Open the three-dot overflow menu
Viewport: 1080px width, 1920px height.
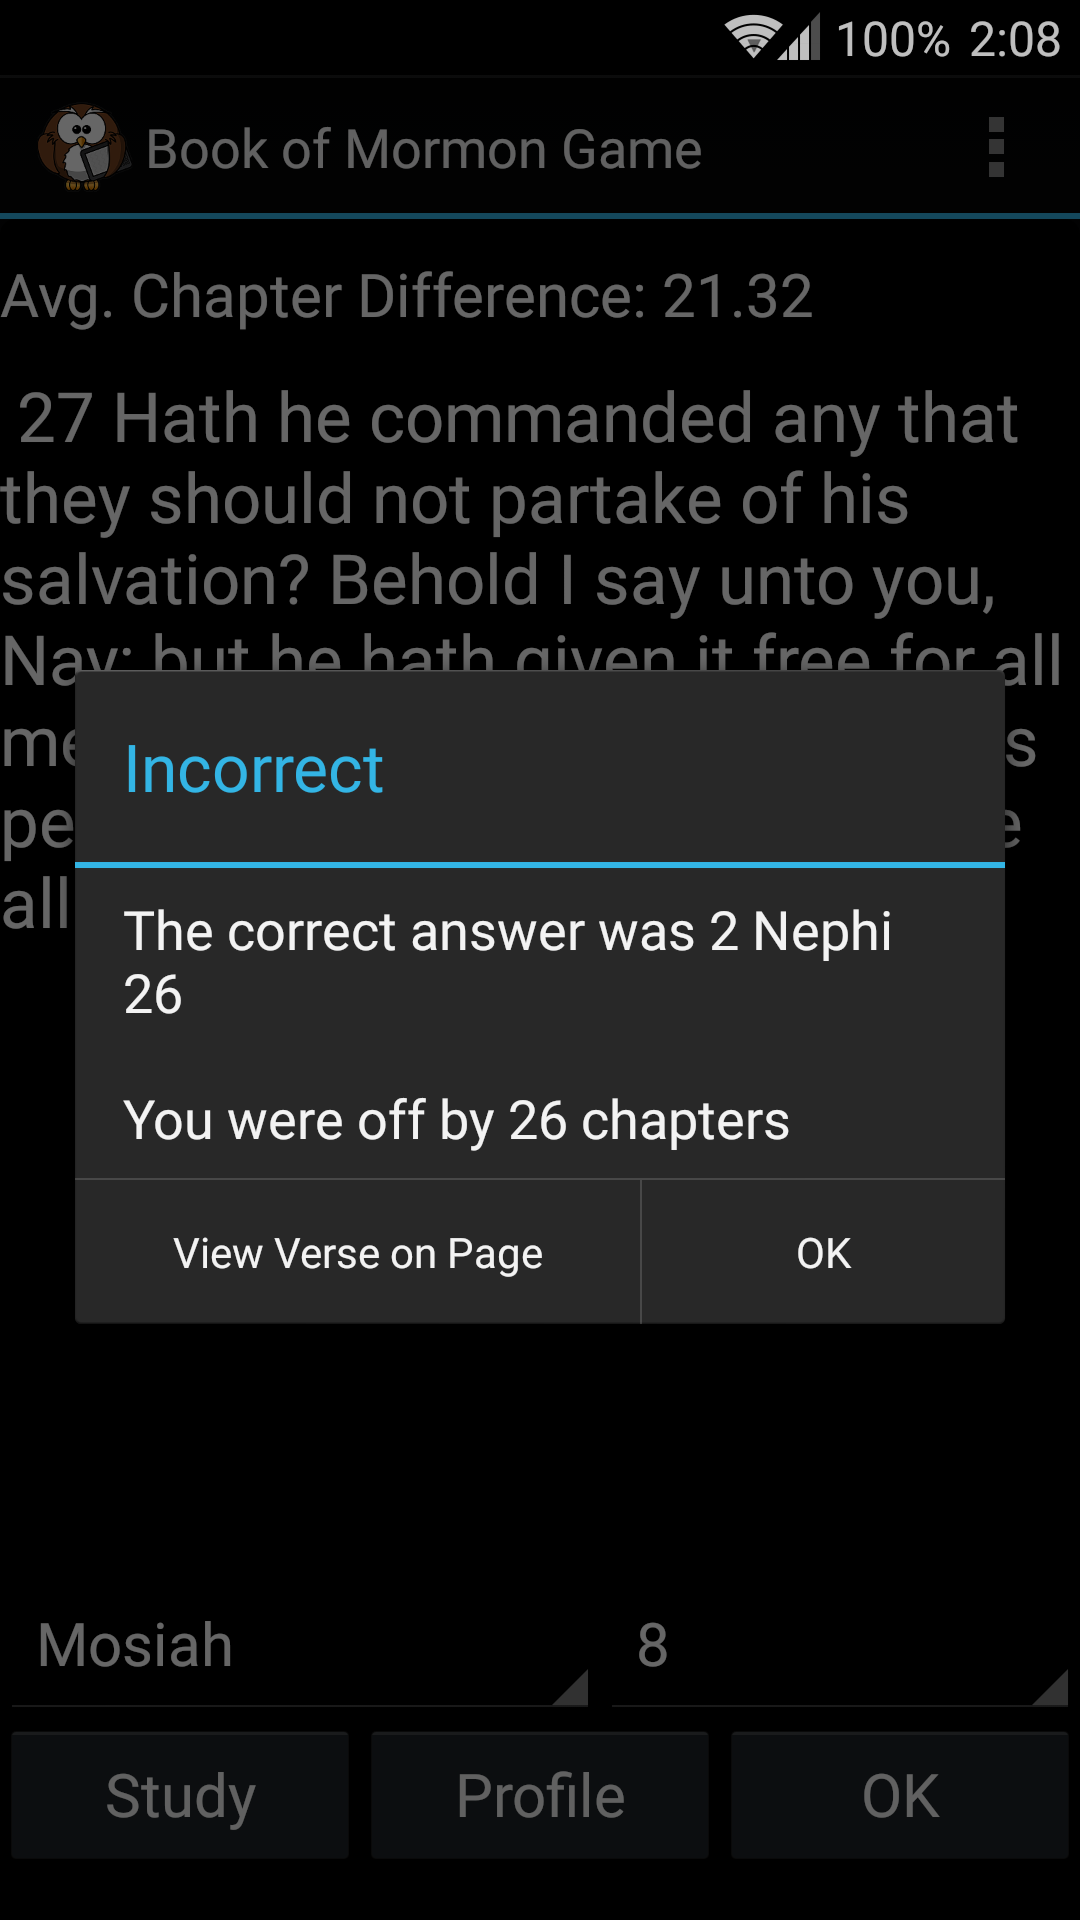996,148
